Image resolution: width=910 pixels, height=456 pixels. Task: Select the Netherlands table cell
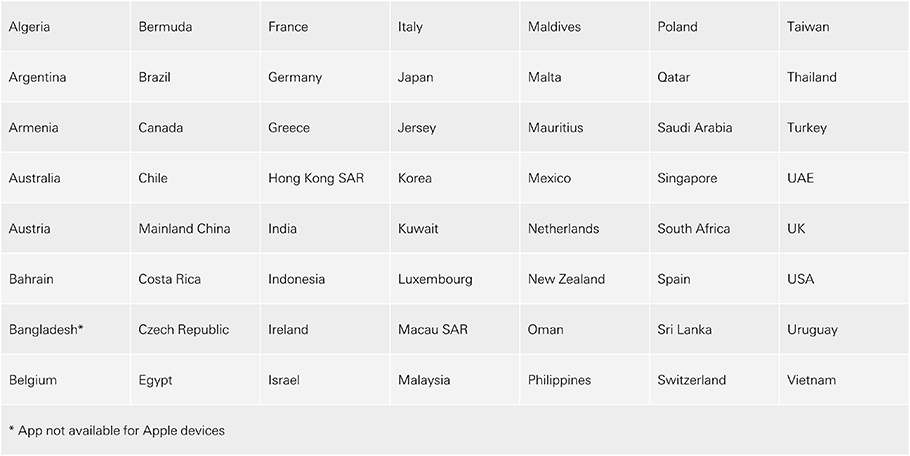(563, 229)
